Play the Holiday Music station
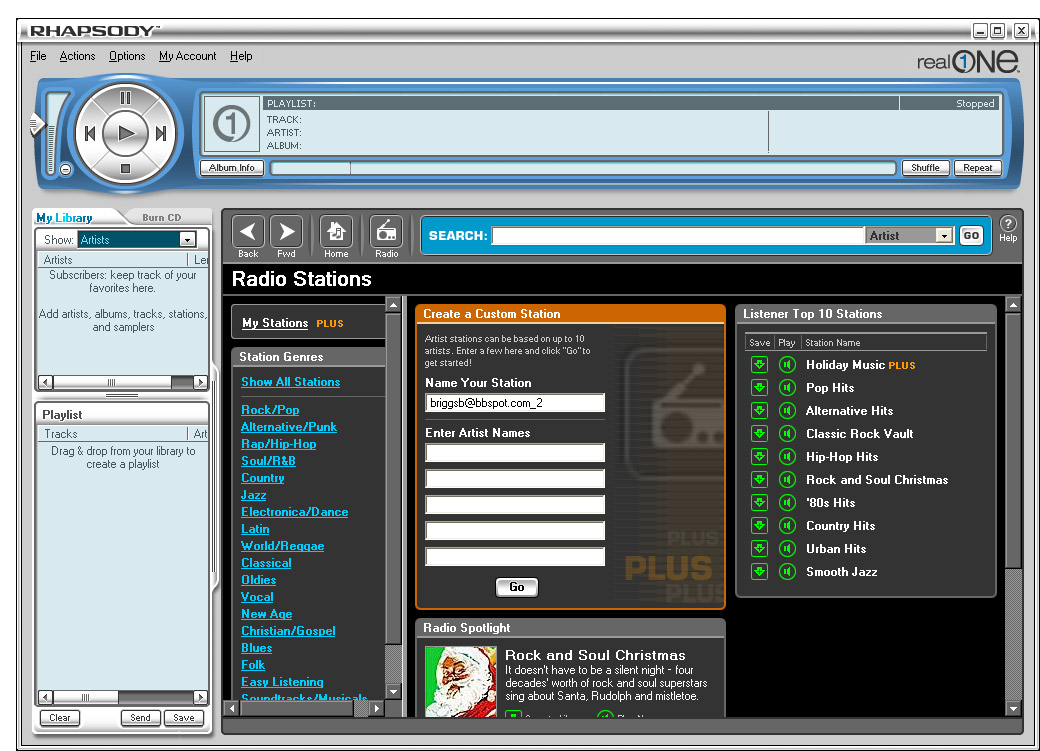1040x751 pixels. tap(787, 365)
